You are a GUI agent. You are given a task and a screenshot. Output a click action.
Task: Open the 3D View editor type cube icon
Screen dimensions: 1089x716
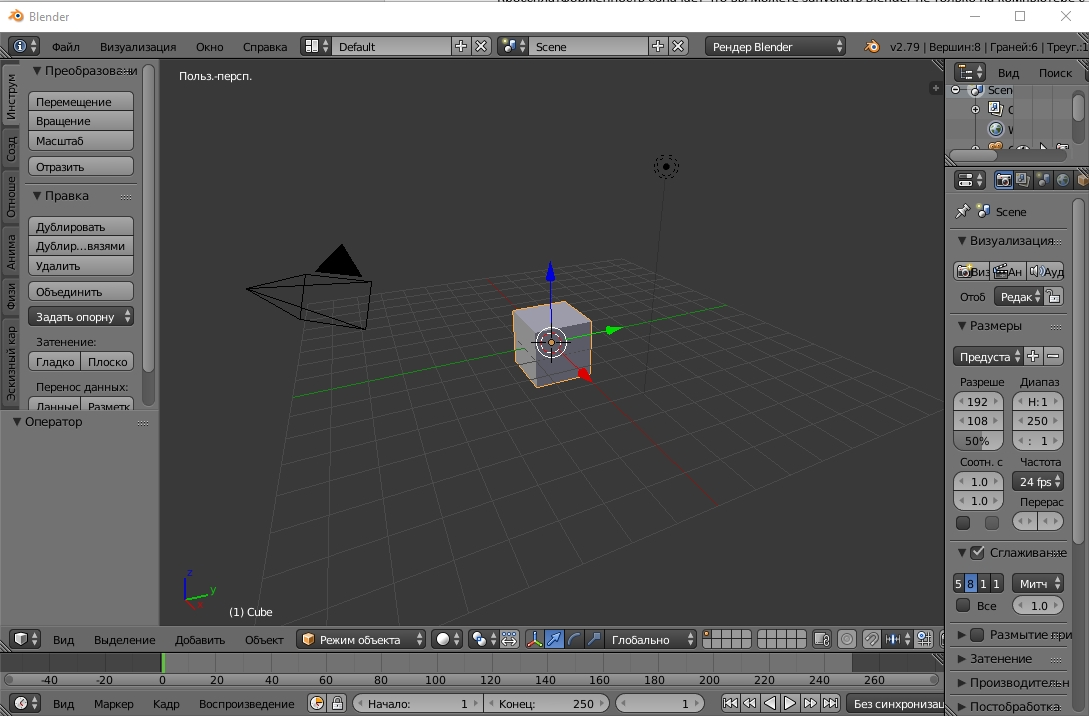[26, 640]
